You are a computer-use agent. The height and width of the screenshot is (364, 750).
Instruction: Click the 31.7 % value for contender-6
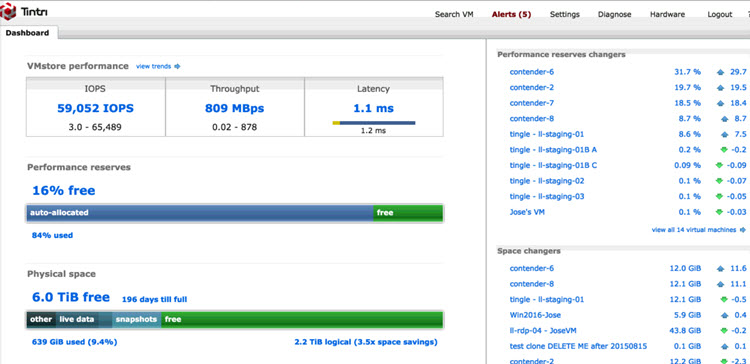(x=687, y=72)
